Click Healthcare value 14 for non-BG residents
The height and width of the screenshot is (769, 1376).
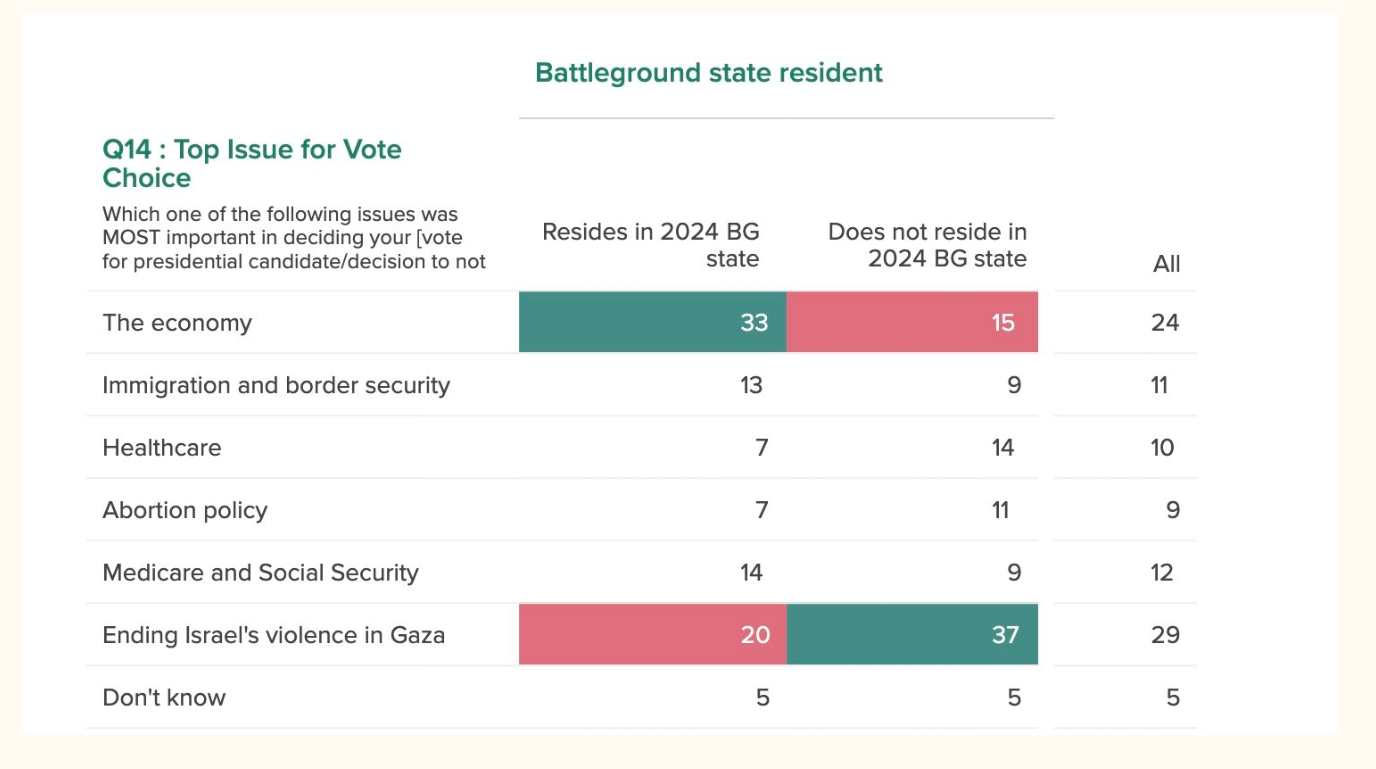tap(1003, 448)
